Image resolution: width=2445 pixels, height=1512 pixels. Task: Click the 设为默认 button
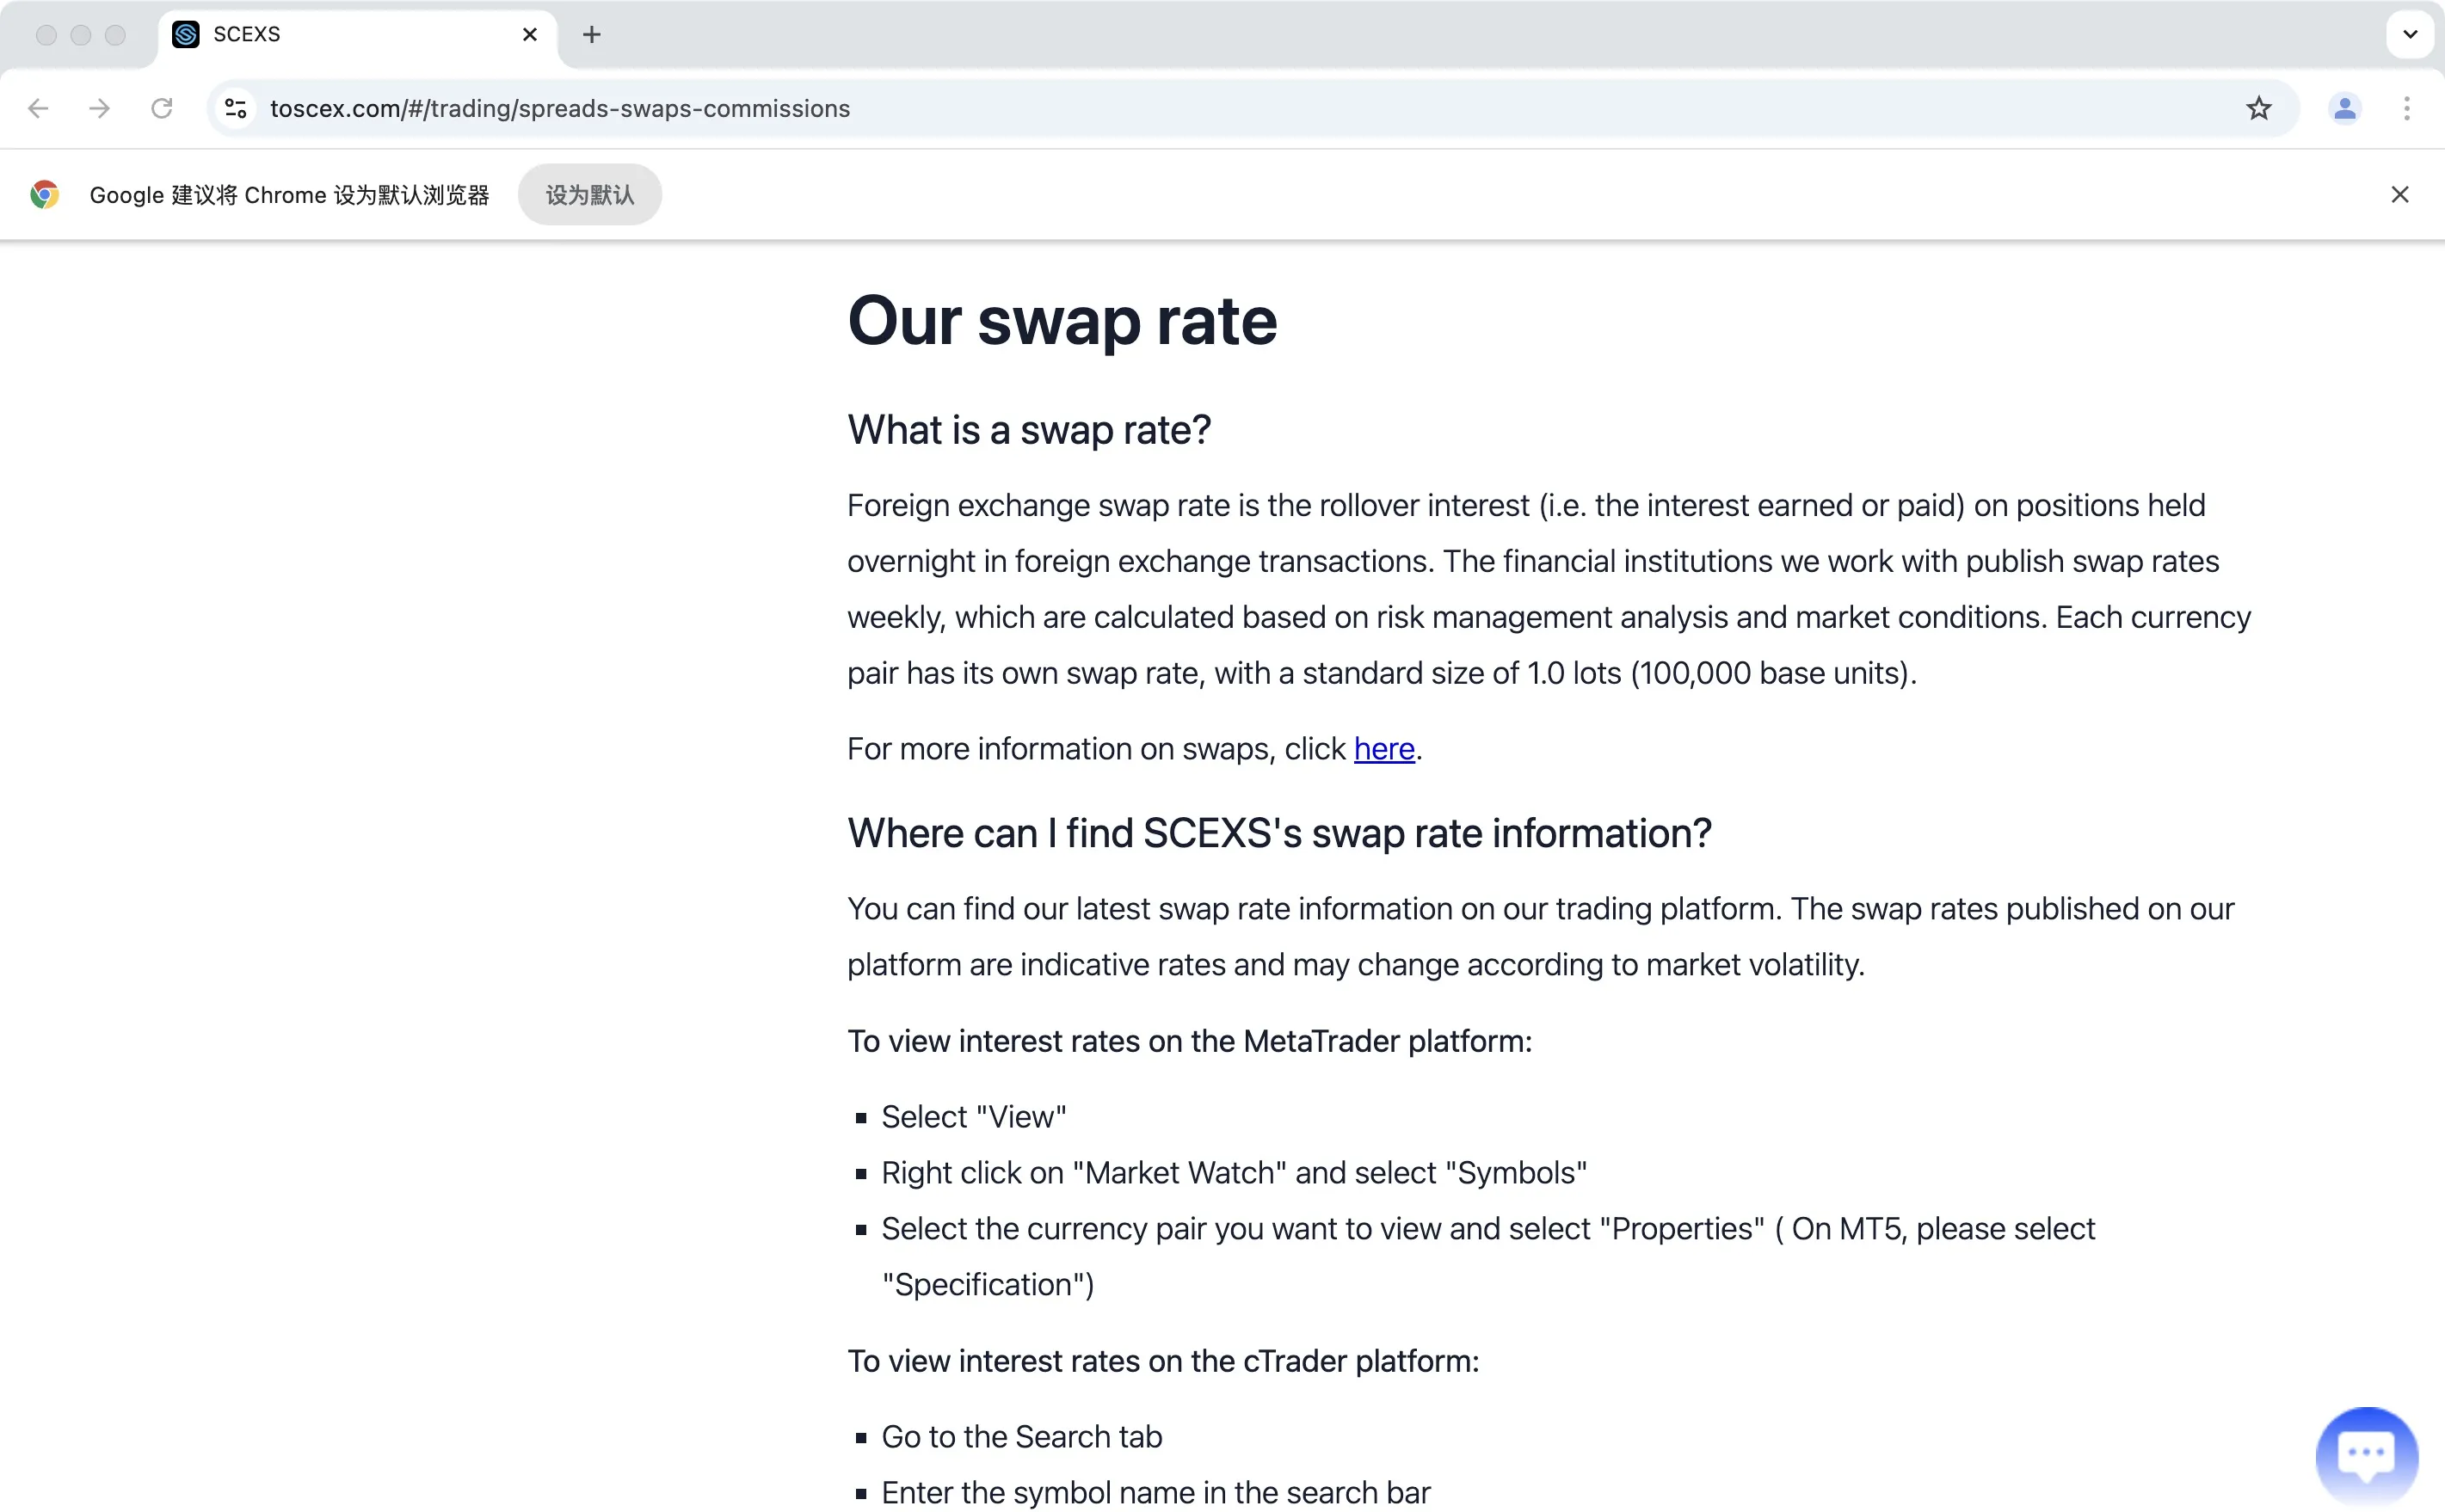point(589,195)
